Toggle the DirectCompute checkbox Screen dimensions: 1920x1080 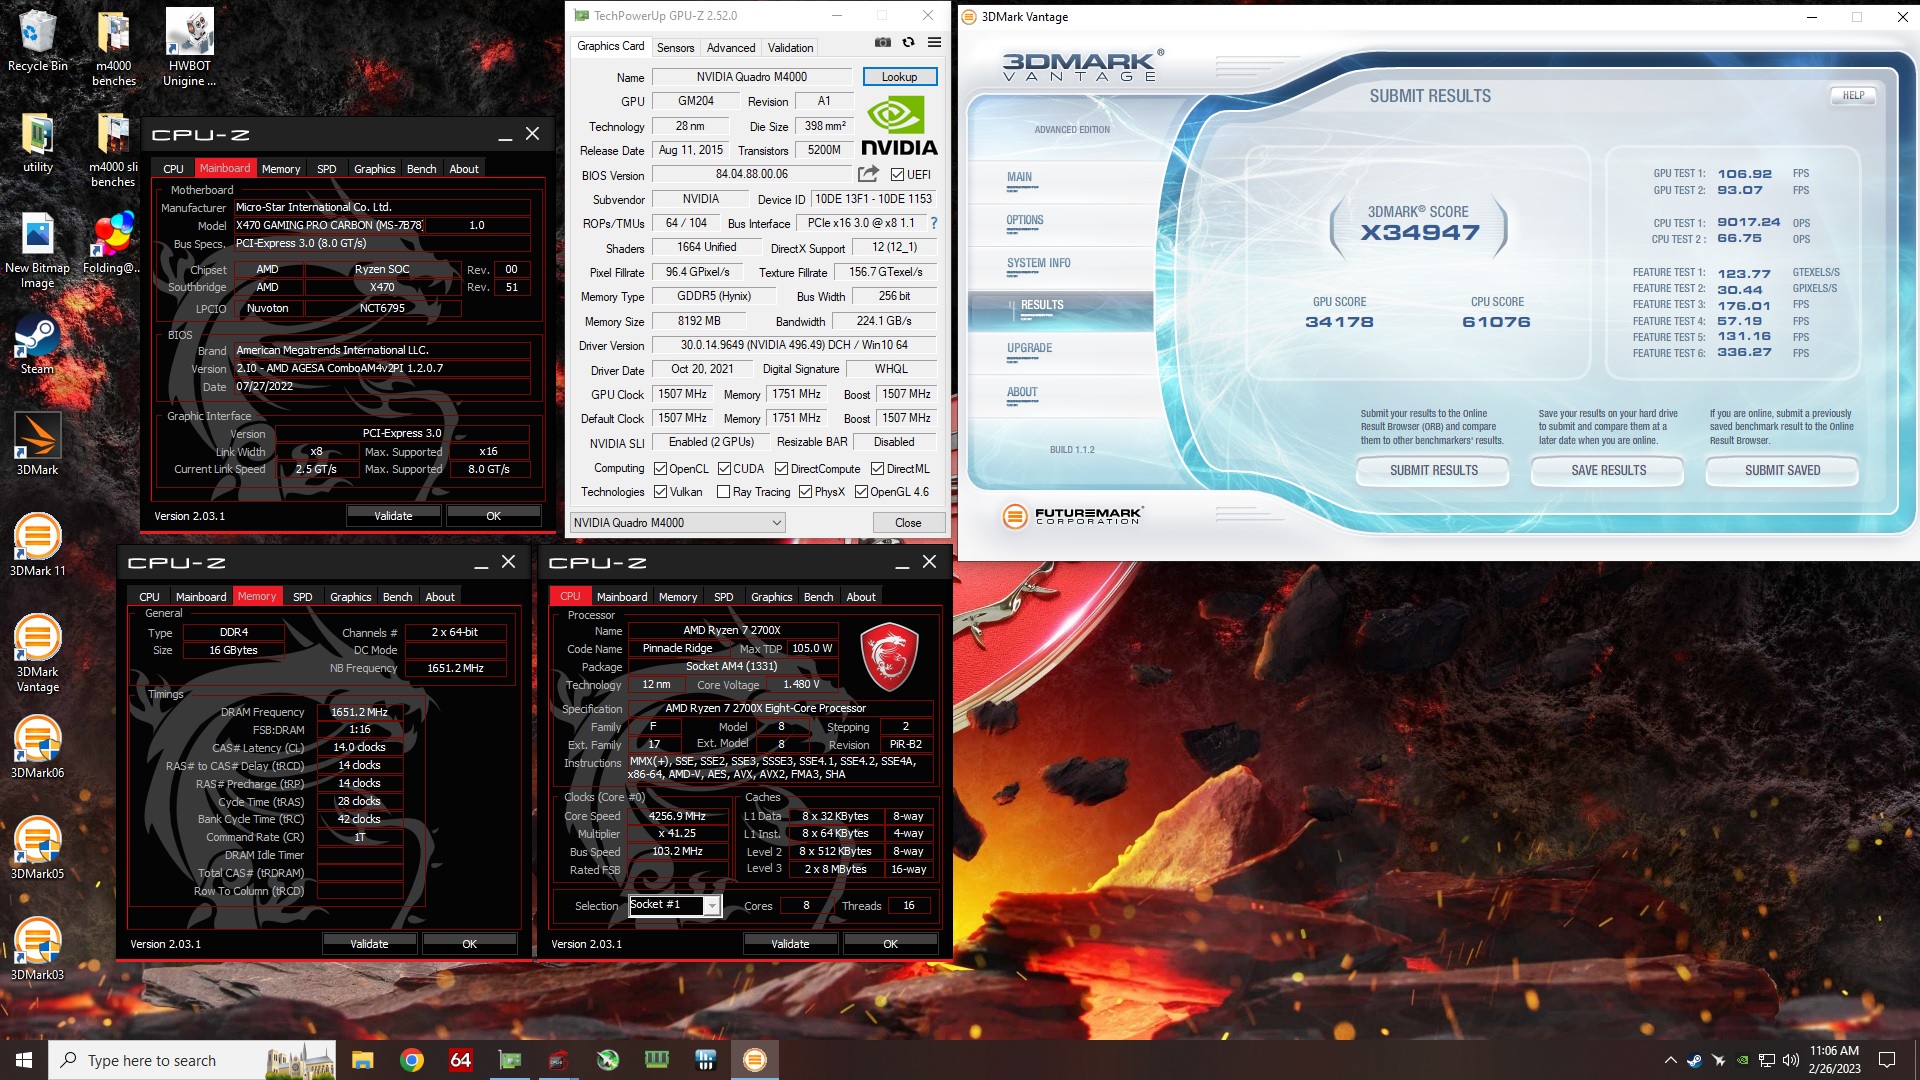coord(782,469)
